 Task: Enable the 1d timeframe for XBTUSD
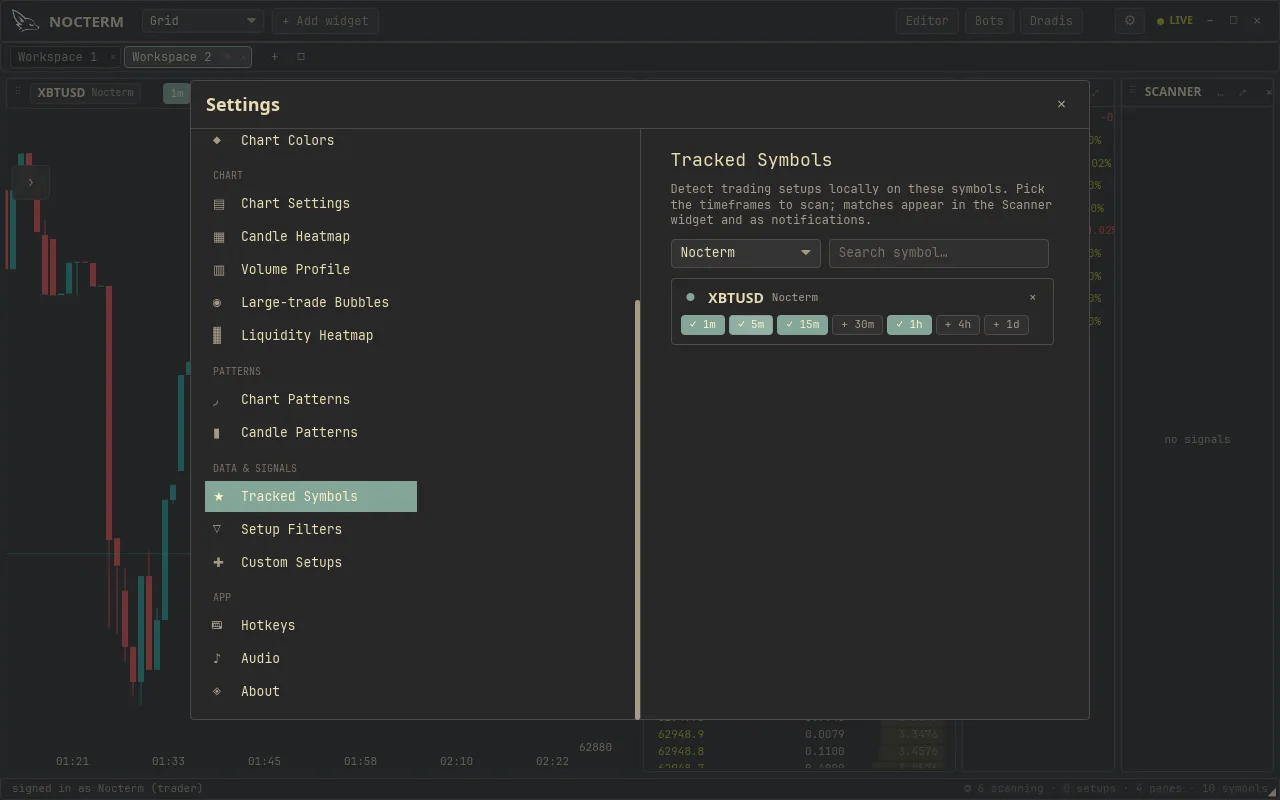1006,324
